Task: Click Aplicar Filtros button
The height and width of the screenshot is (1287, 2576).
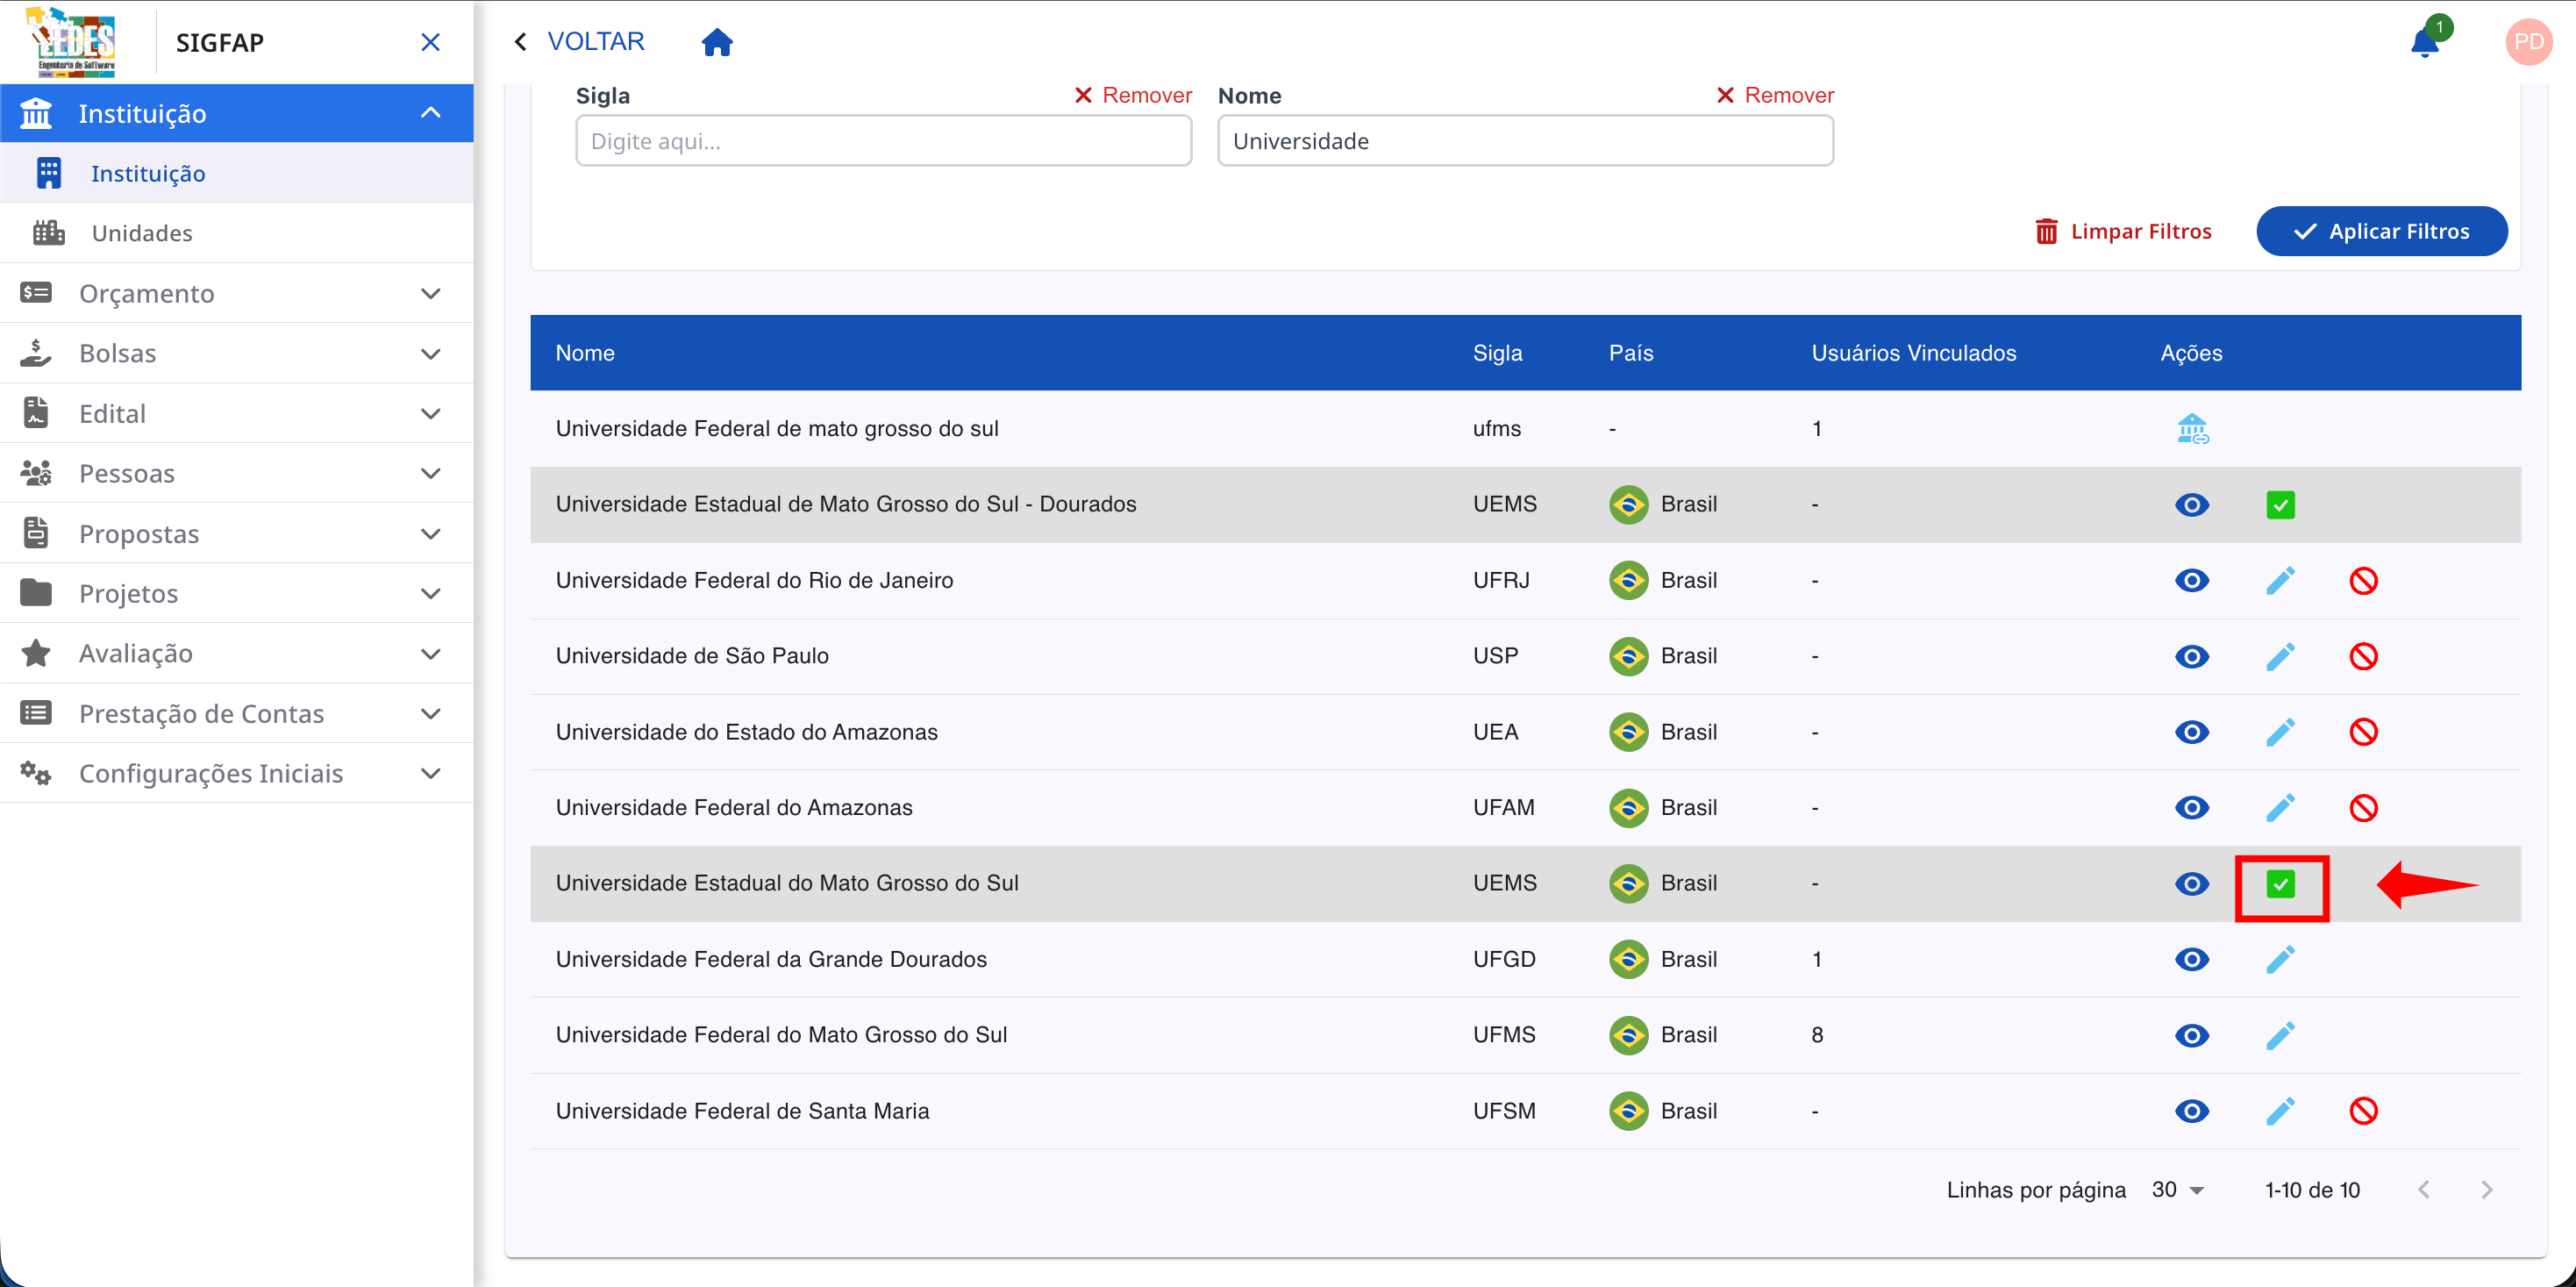Action: (2380, 231)
